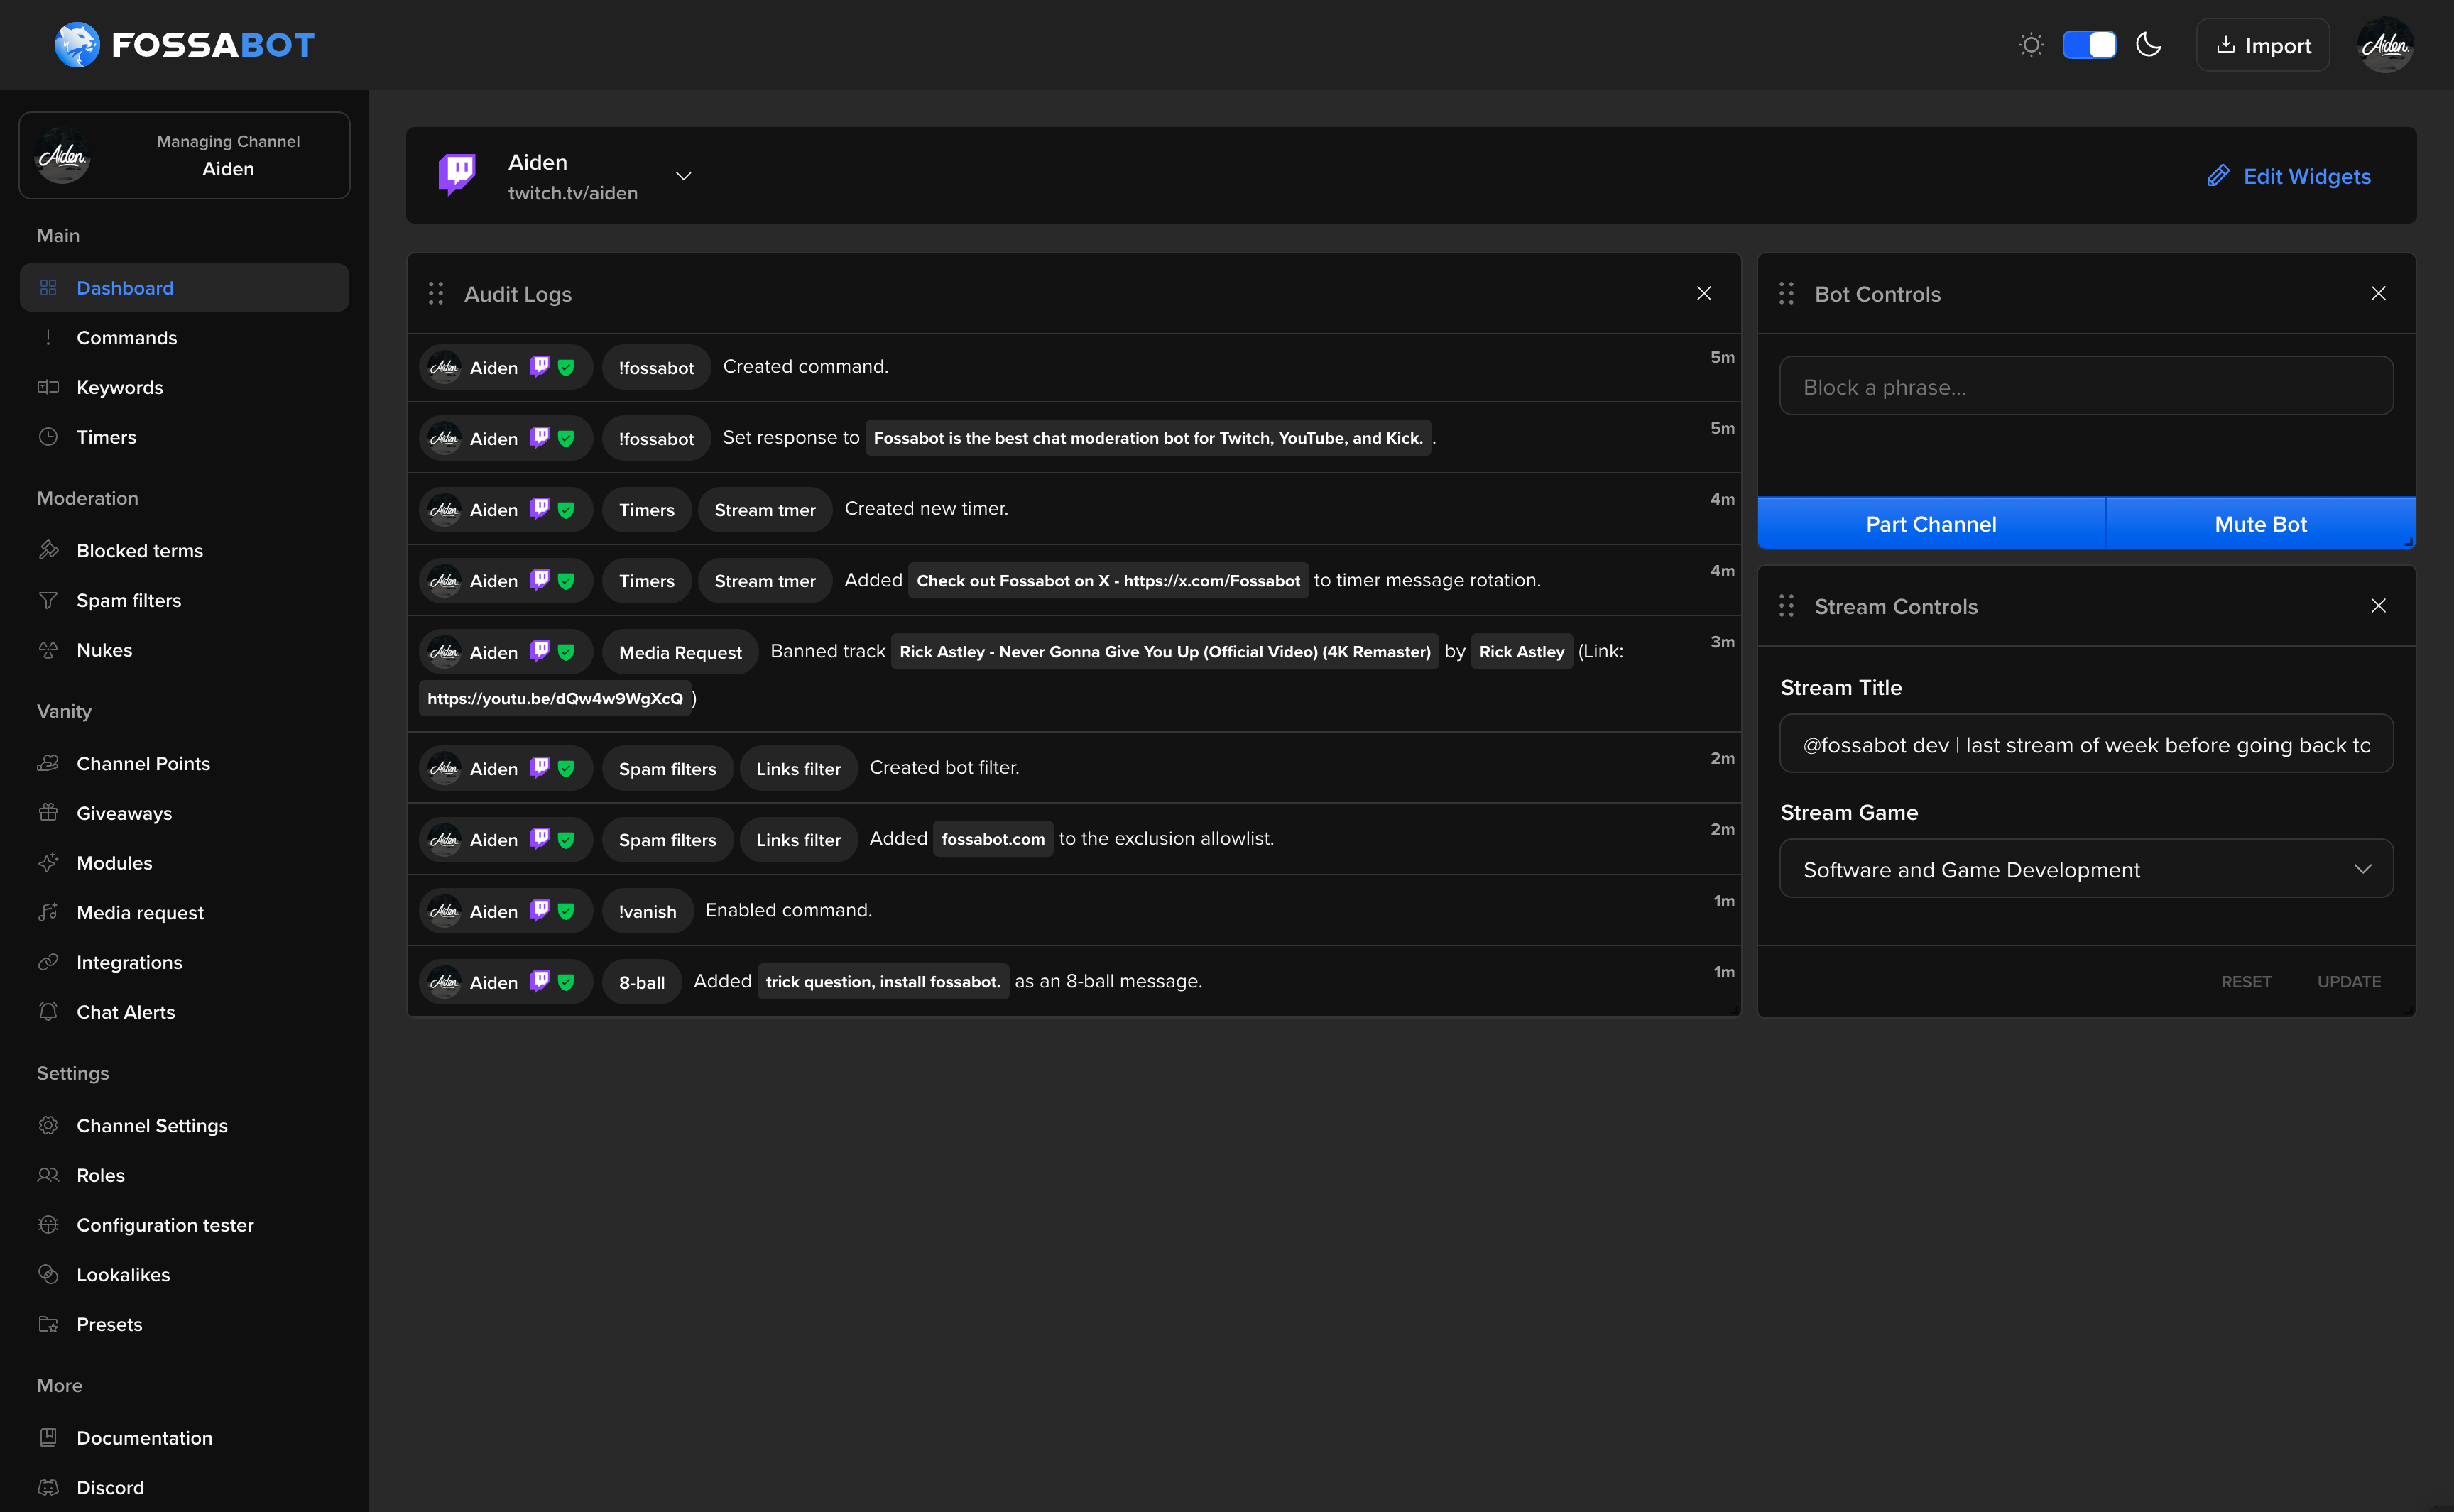Image resolution: width=2454 pixels, height=1512 pixels.
Task: Open the Stream Game dropdown
Action: tap(2086, 869)
